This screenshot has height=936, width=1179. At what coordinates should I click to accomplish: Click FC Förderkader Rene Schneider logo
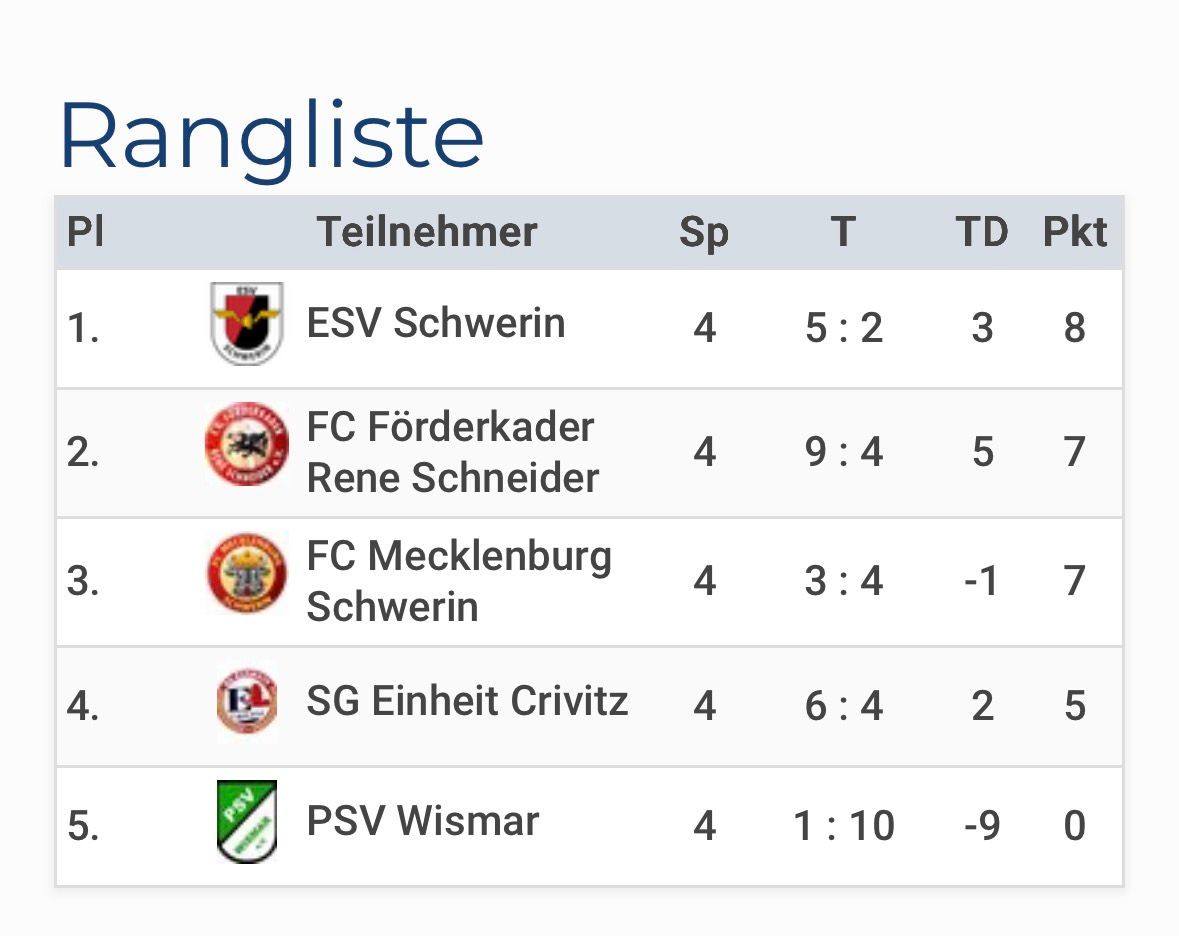(247, 445)
